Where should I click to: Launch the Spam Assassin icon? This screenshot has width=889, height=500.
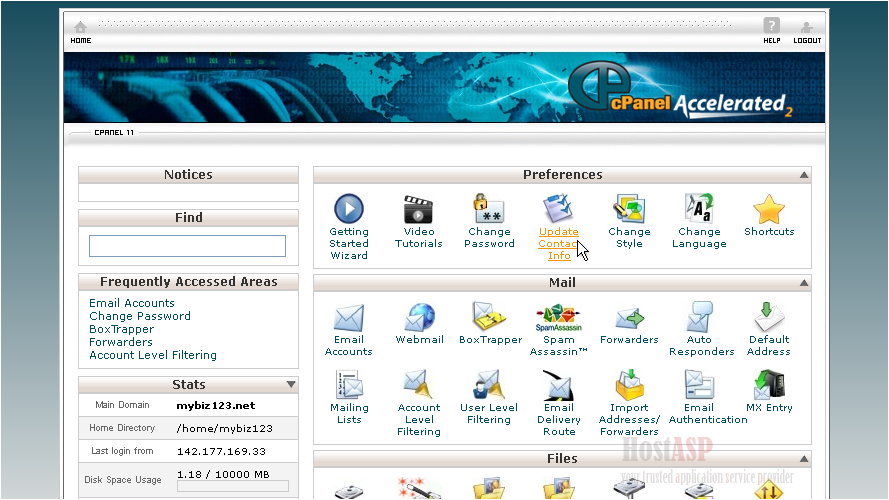[x=559, y=318]
